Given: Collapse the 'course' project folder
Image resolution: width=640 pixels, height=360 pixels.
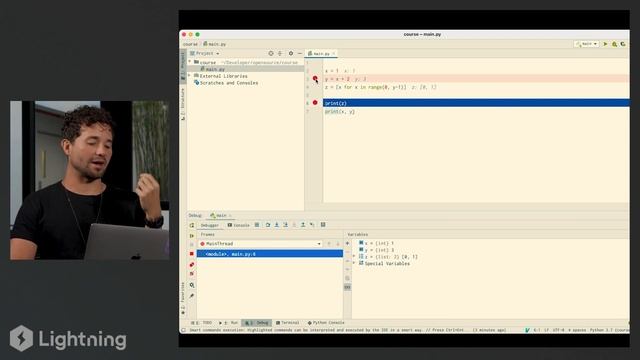Looking at the screenshot, I should pyautogui.click(x=190, y=62).
